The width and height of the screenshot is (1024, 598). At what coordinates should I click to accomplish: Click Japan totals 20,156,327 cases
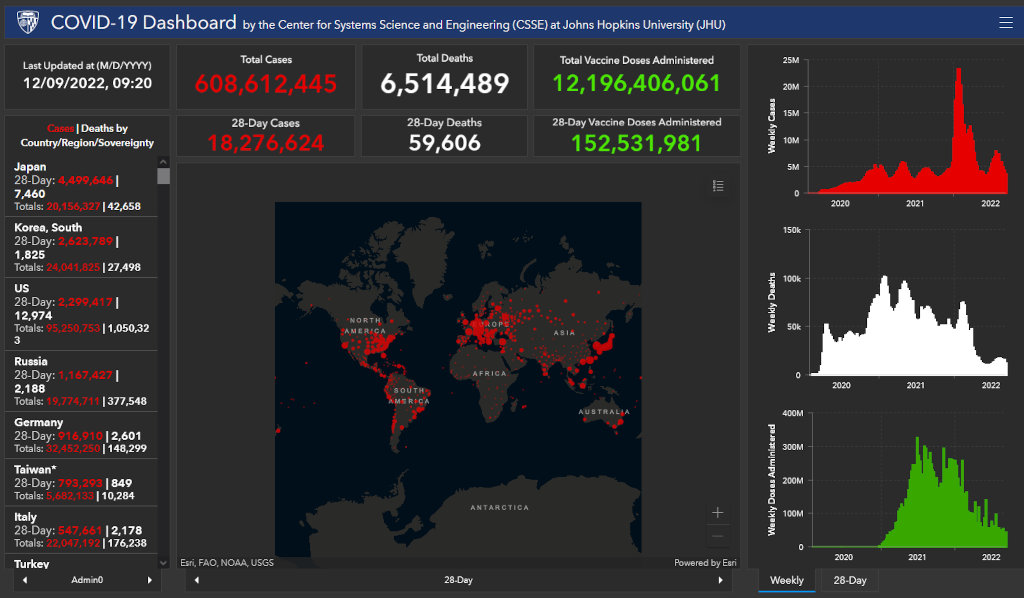pos(73,206)
